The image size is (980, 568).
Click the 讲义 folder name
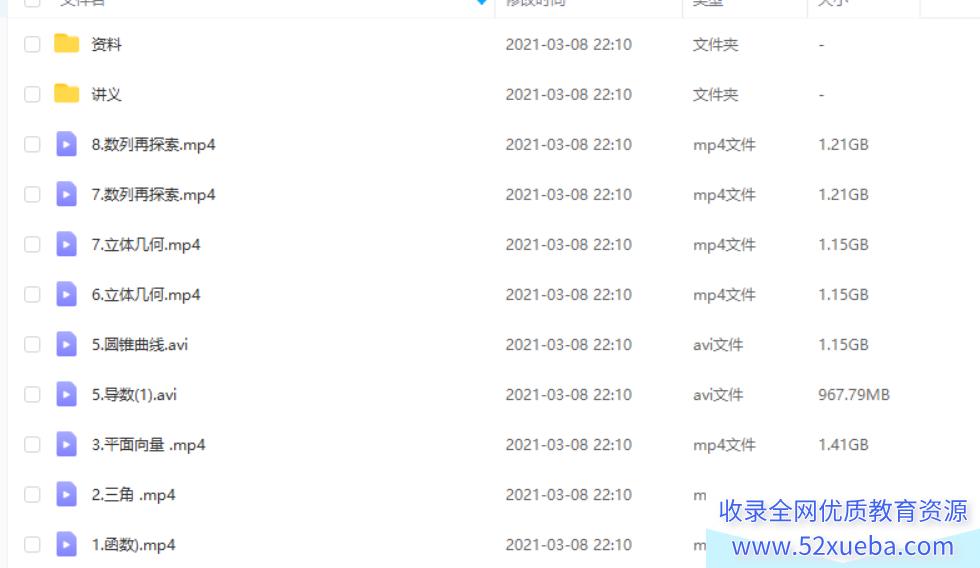[106, 94]
